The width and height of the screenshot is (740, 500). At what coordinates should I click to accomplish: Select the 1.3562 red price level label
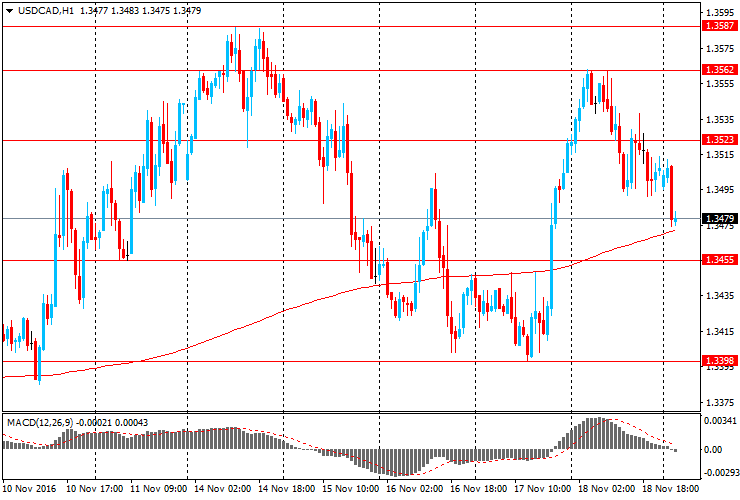coord(719,70)
